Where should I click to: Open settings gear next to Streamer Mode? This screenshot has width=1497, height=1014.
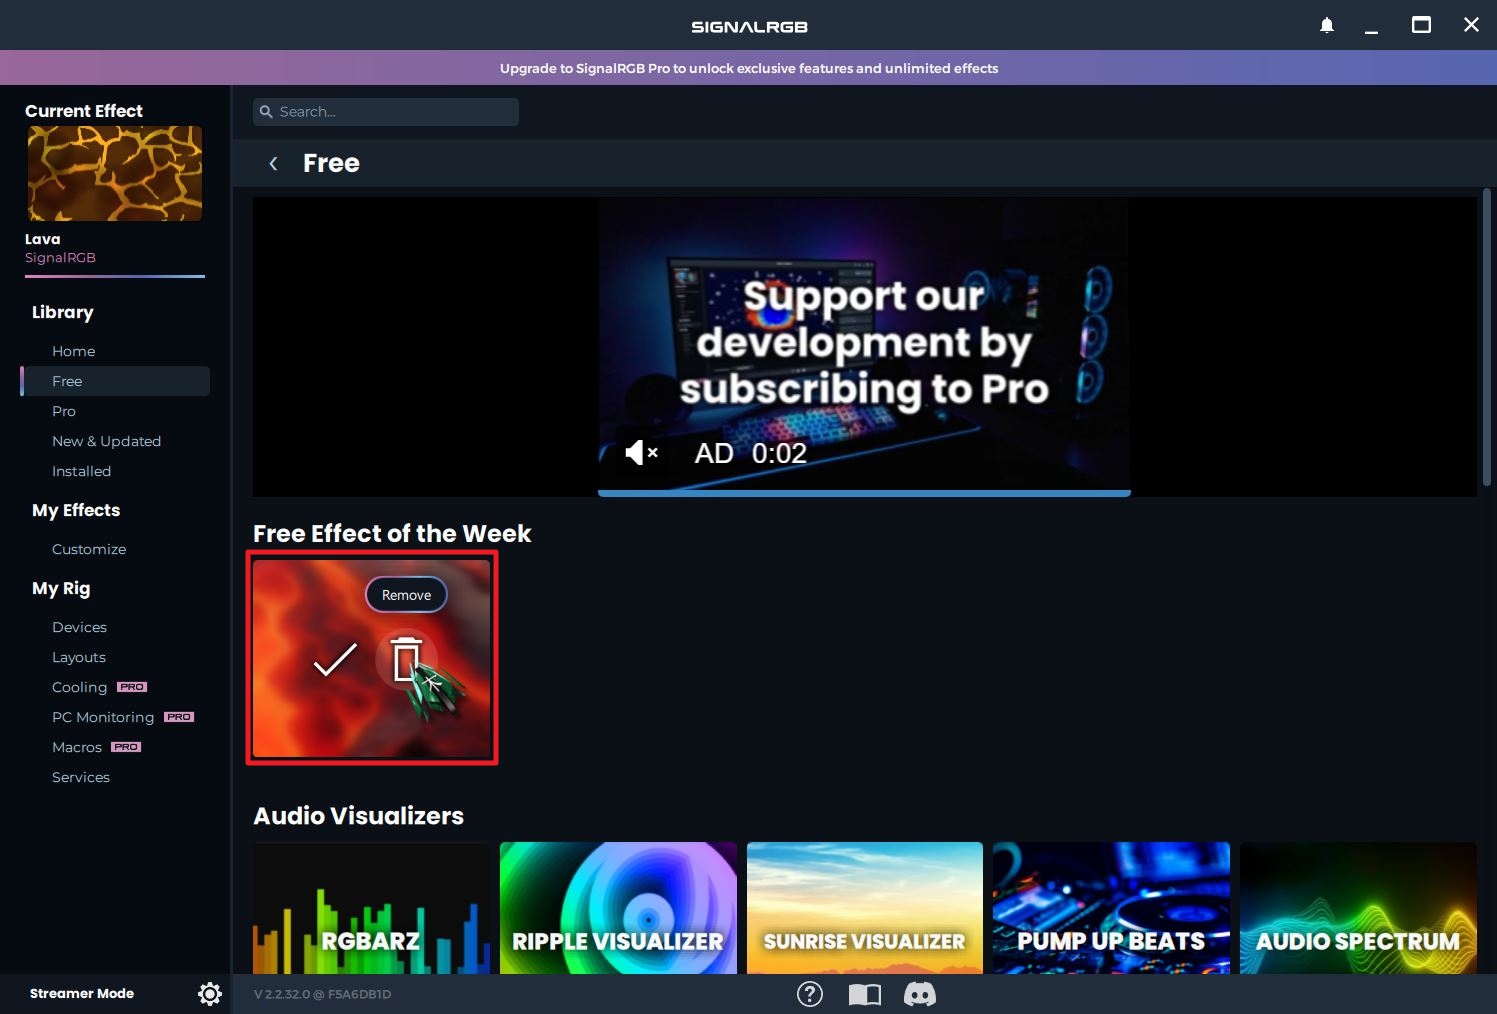210,993
